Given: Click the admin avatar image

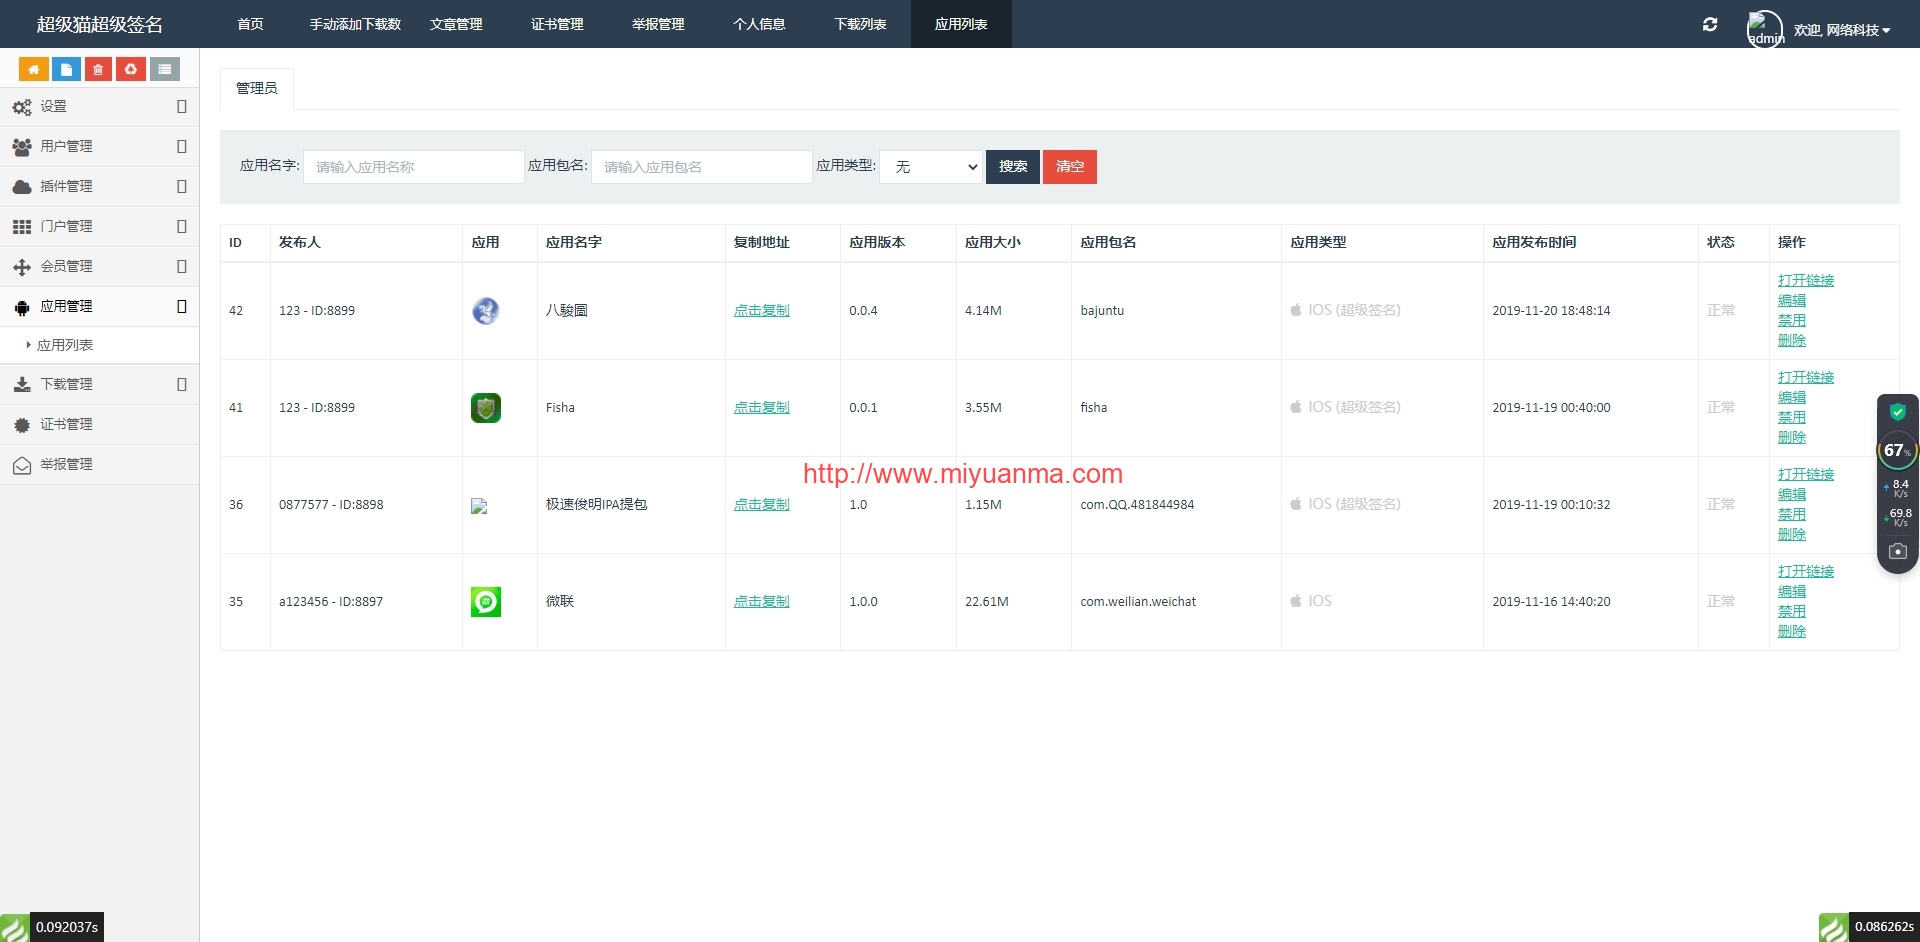Looking at the screenshot, I should coord(1765,29).
